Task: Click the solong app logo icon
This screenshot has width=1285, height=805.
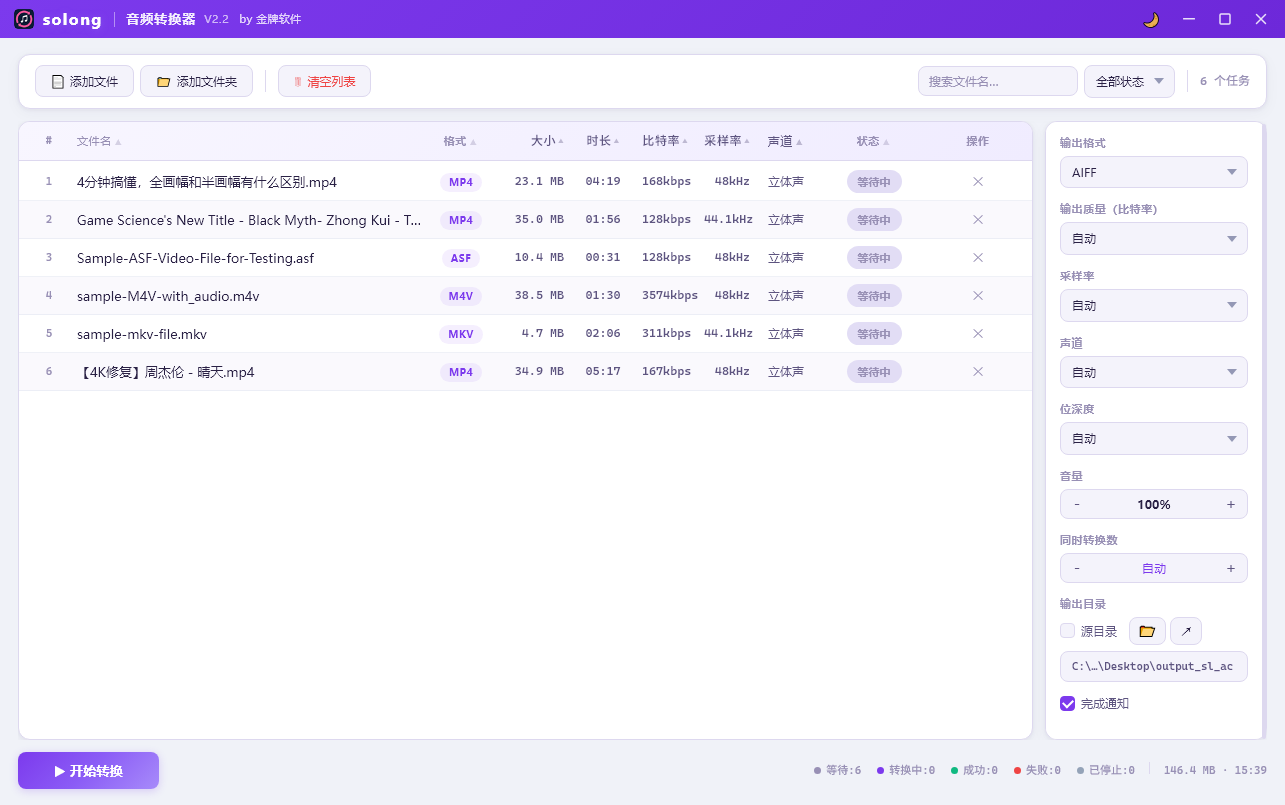Action: coord(24,19)
